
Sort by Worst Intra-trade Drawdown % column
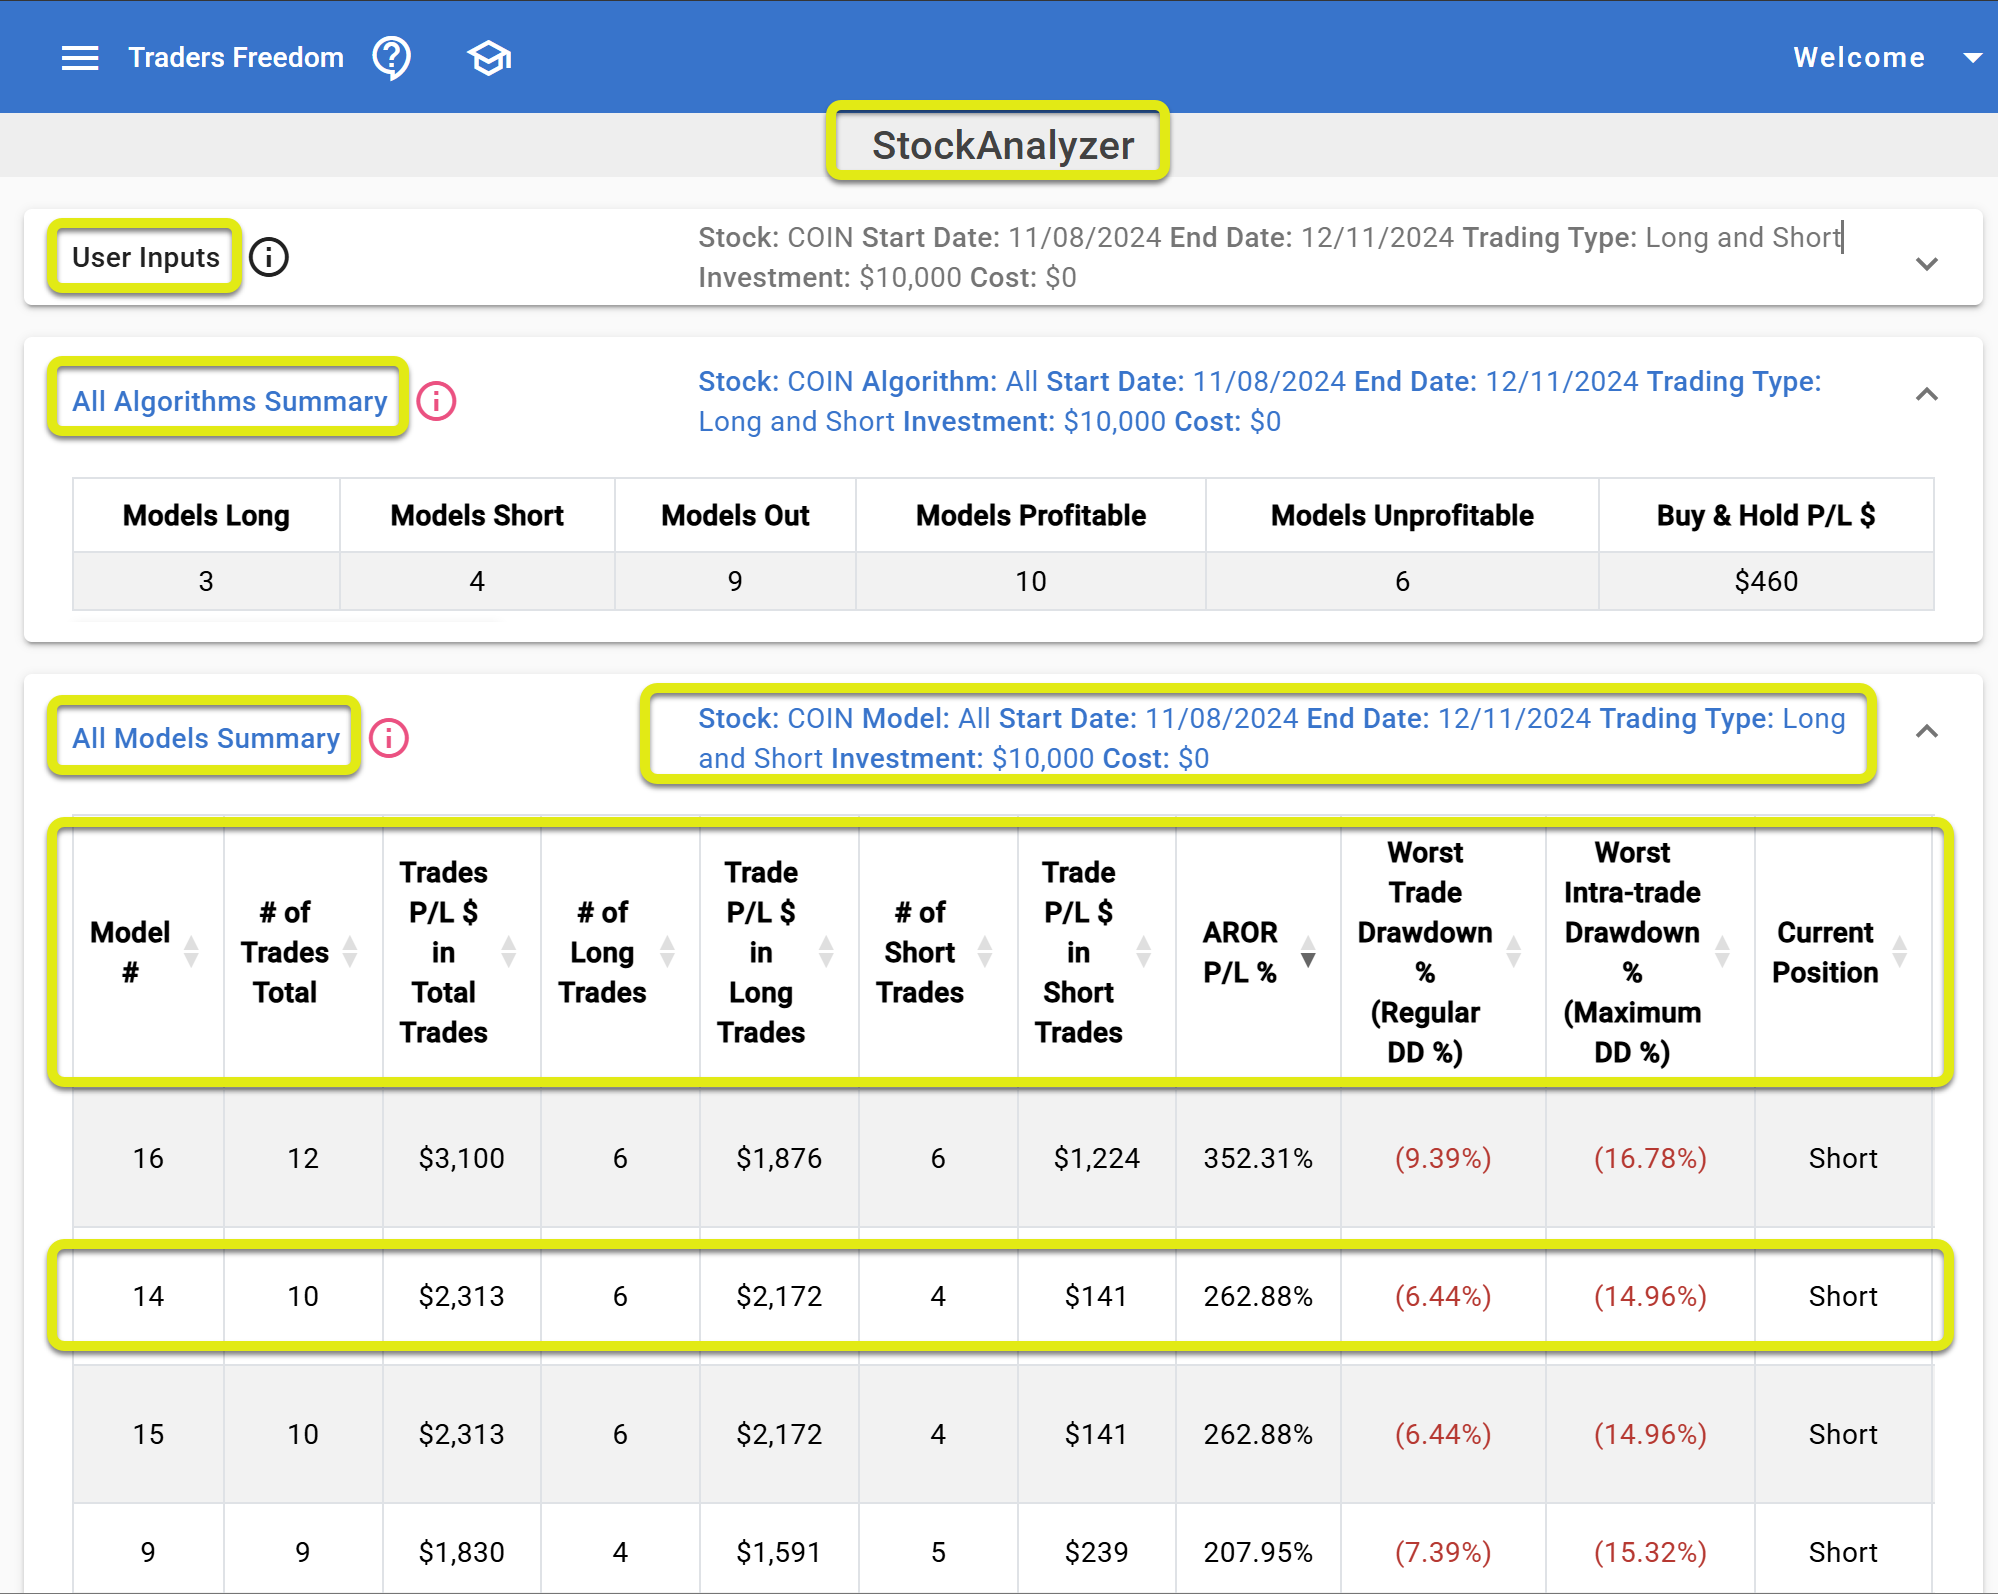[1722, 951]
